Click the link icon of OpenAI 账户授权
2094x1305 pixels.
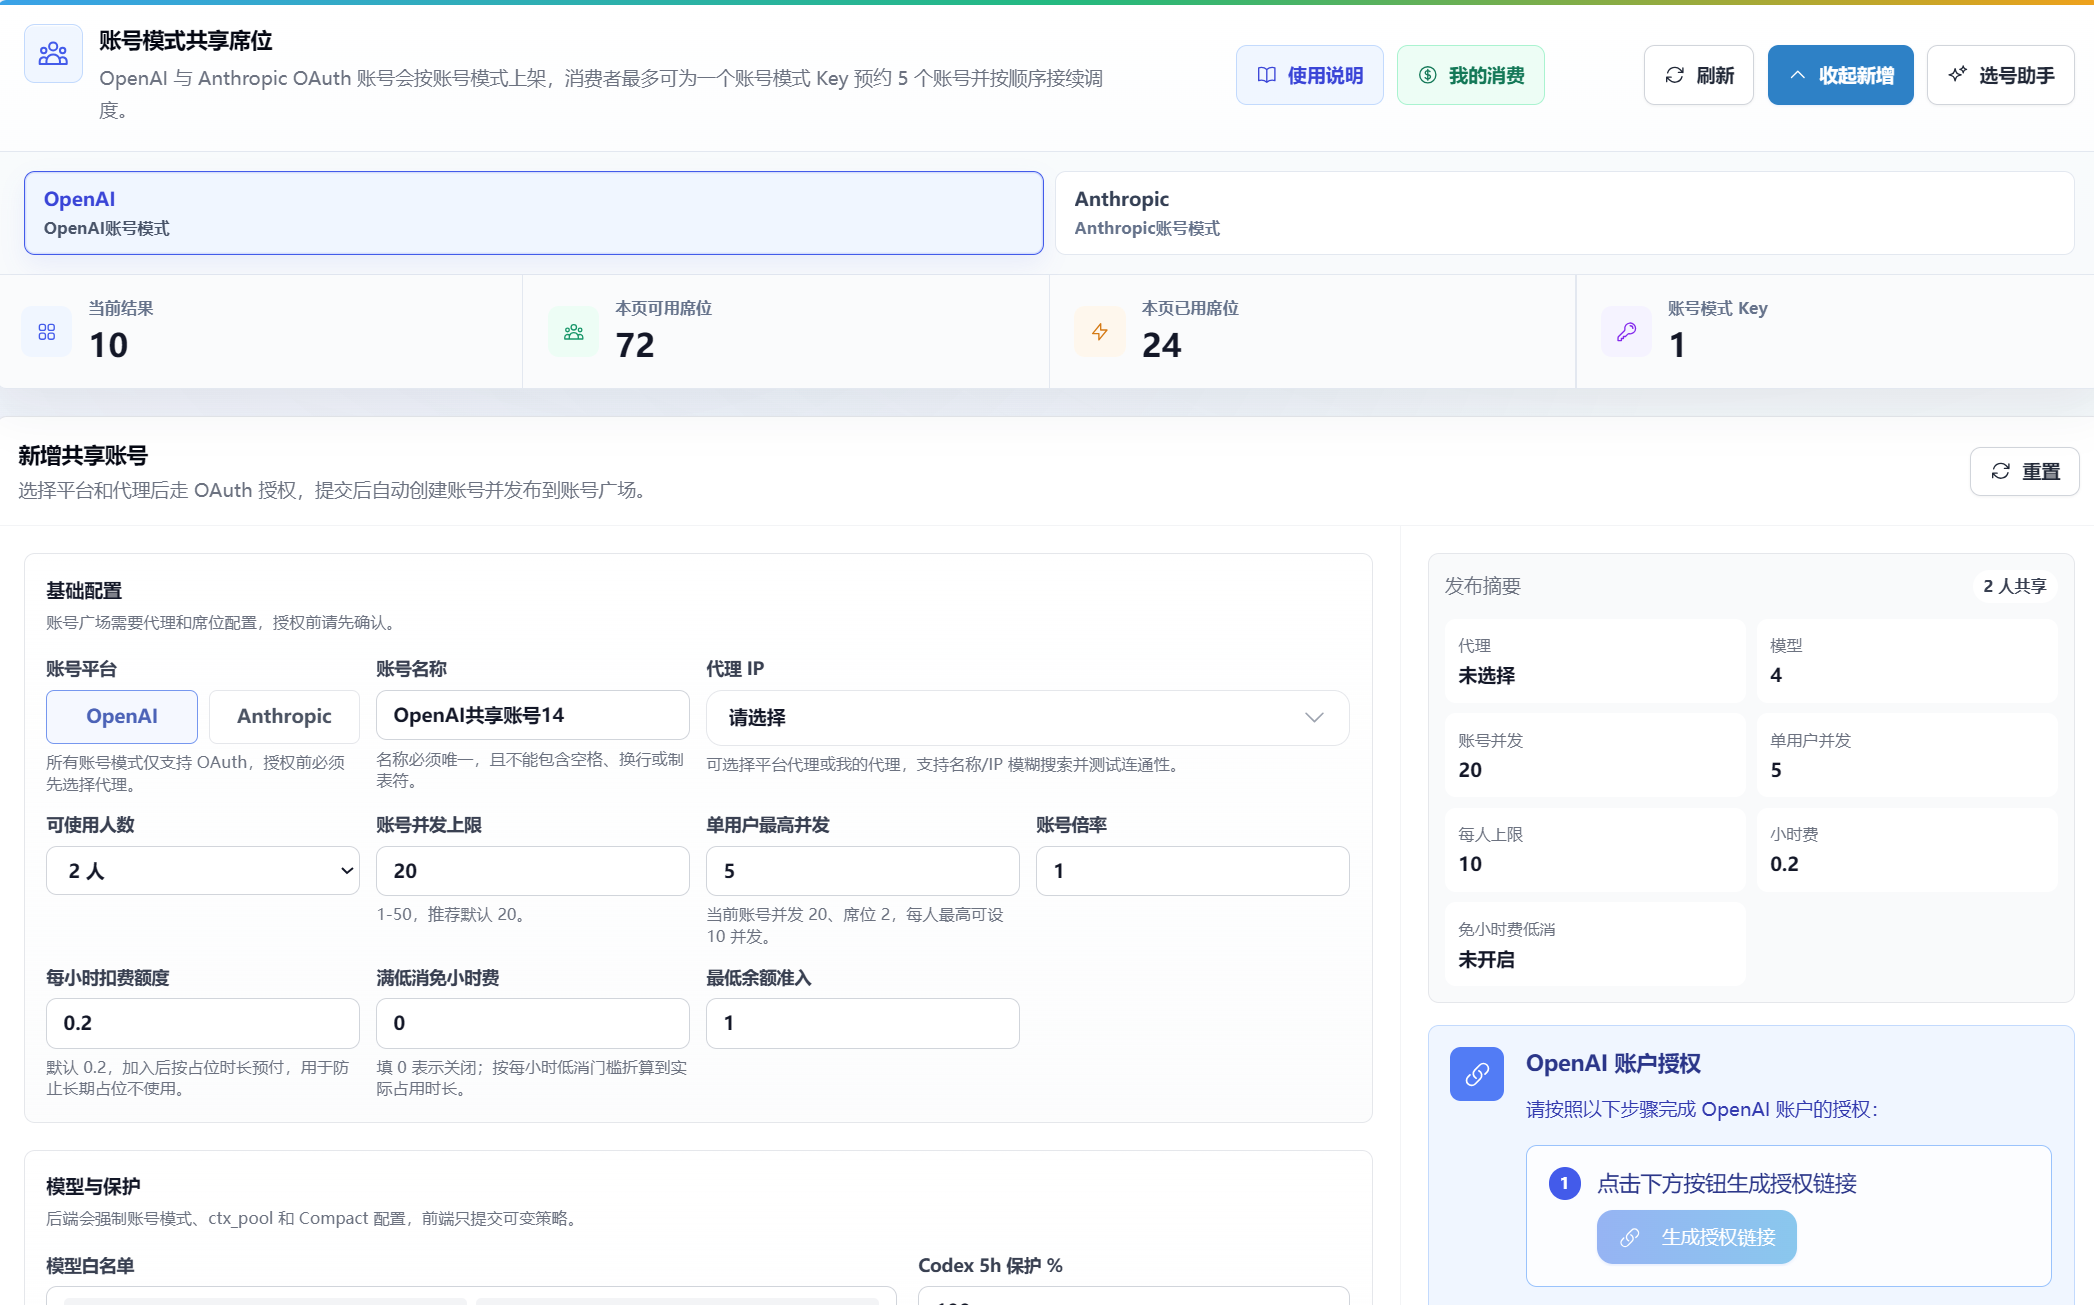tap(1477, 1074)
